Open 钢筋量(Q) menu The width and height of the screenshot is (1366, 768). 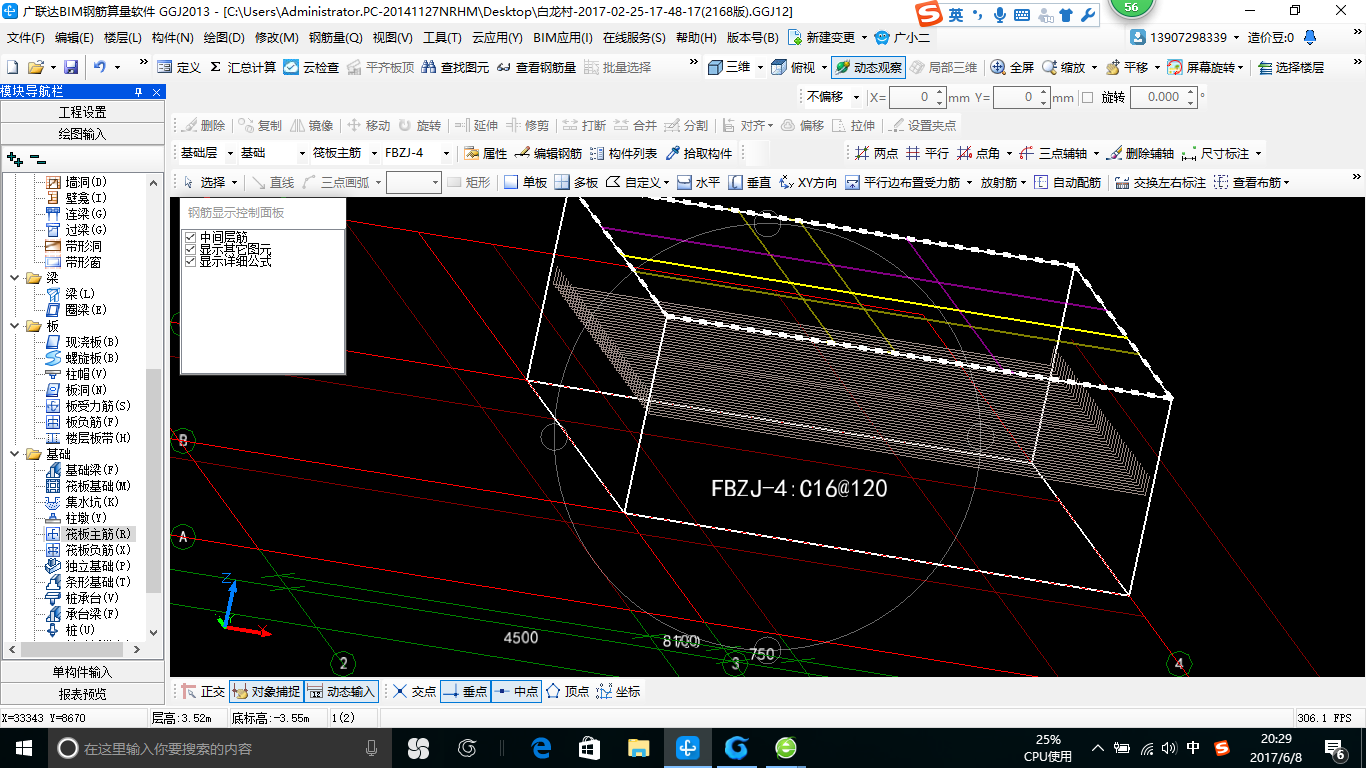335,38
